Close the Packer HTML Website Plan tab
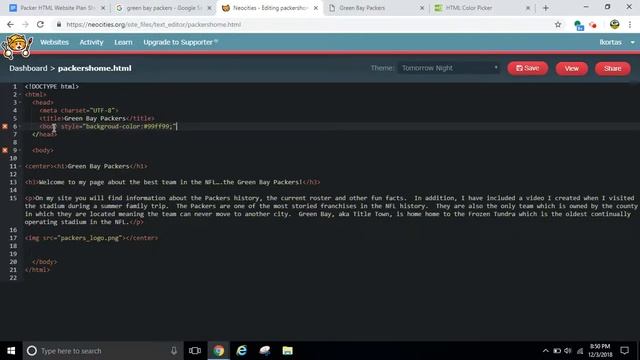The height and width of the screenshot is (360, 640). click(x=103, y=8)
